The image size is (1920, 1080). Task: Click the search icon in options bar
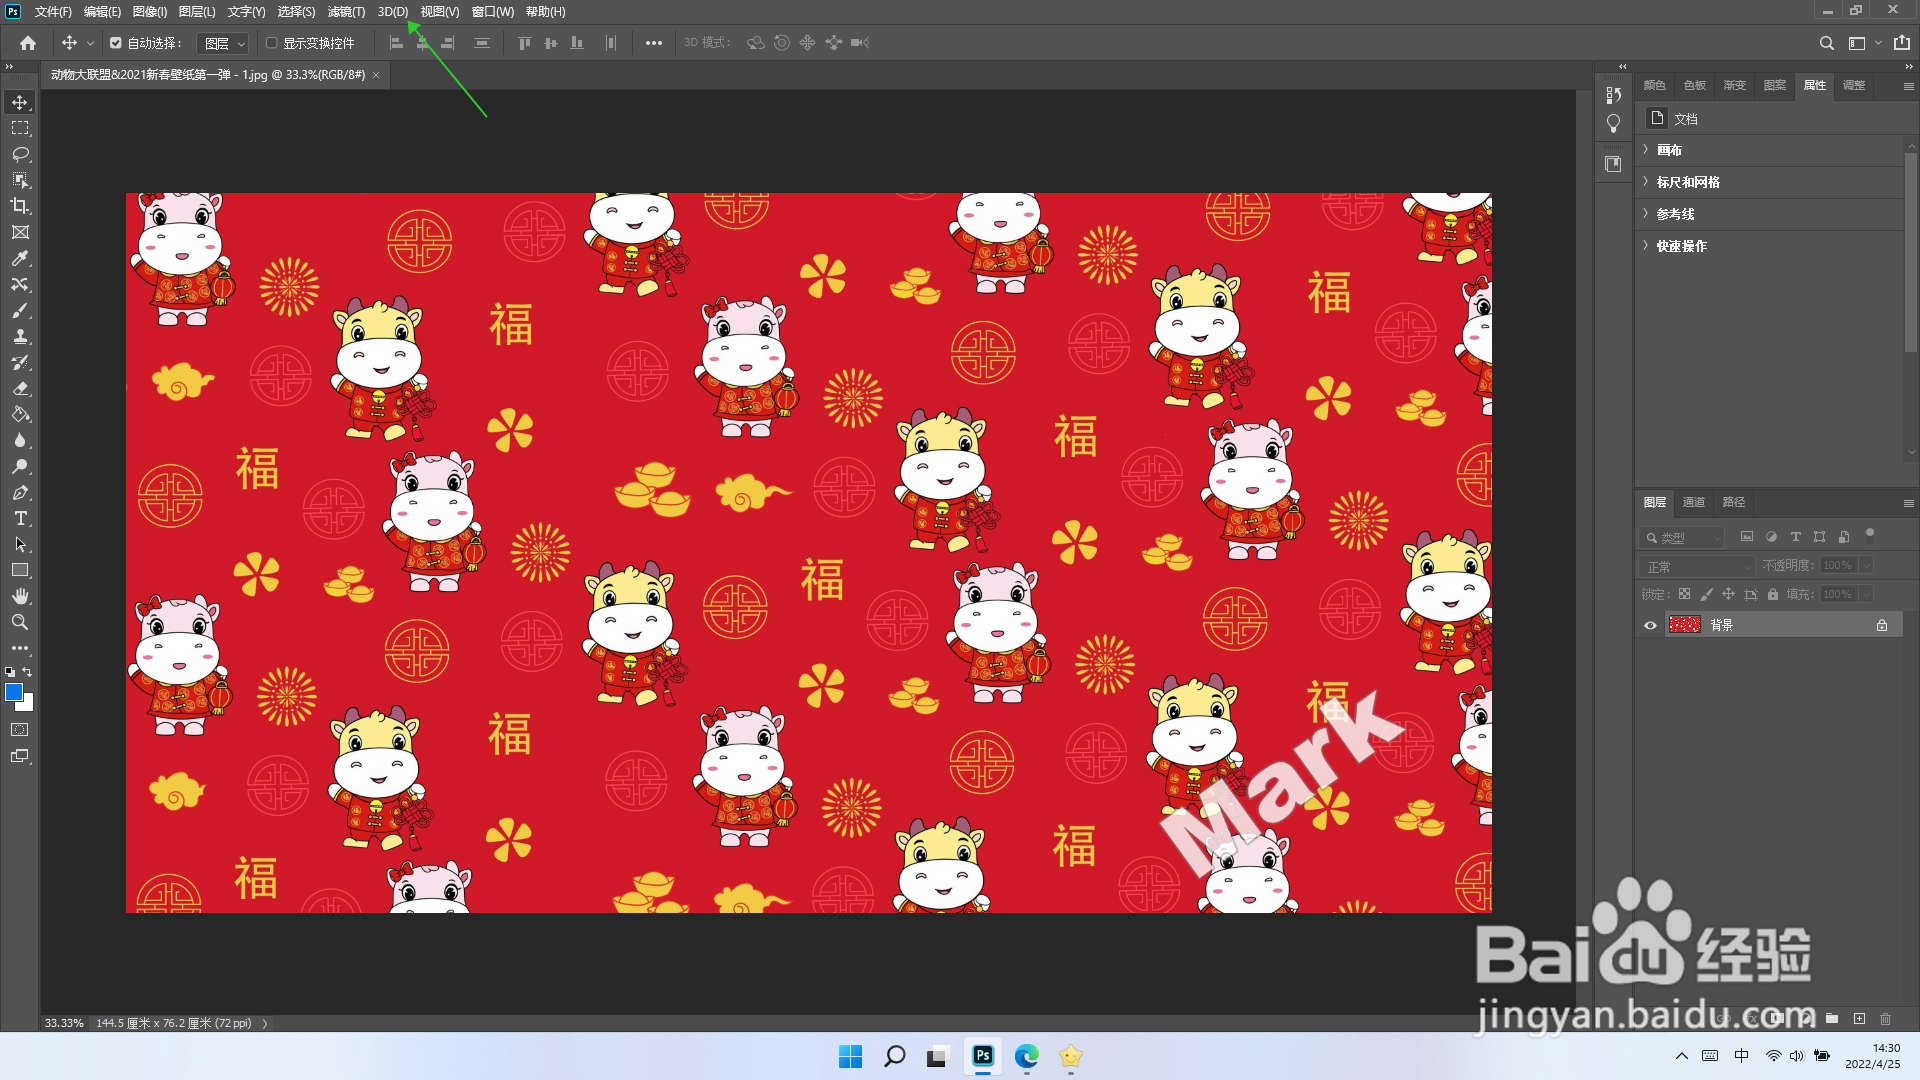[x=1826, y=43]
